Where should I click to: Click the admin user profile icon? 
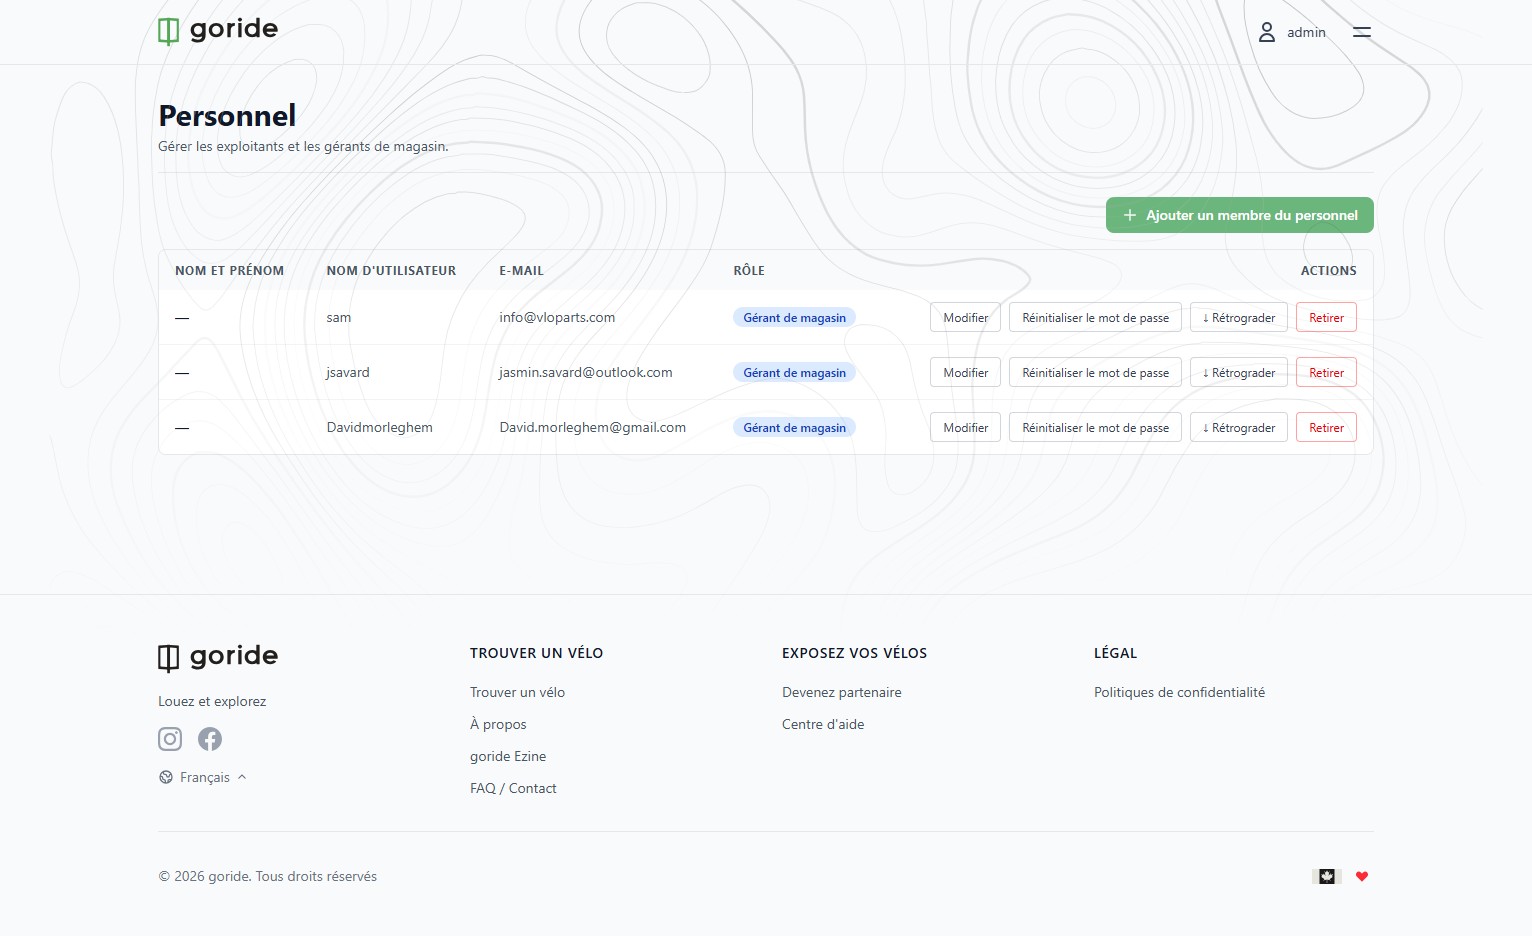point(1266,32)
